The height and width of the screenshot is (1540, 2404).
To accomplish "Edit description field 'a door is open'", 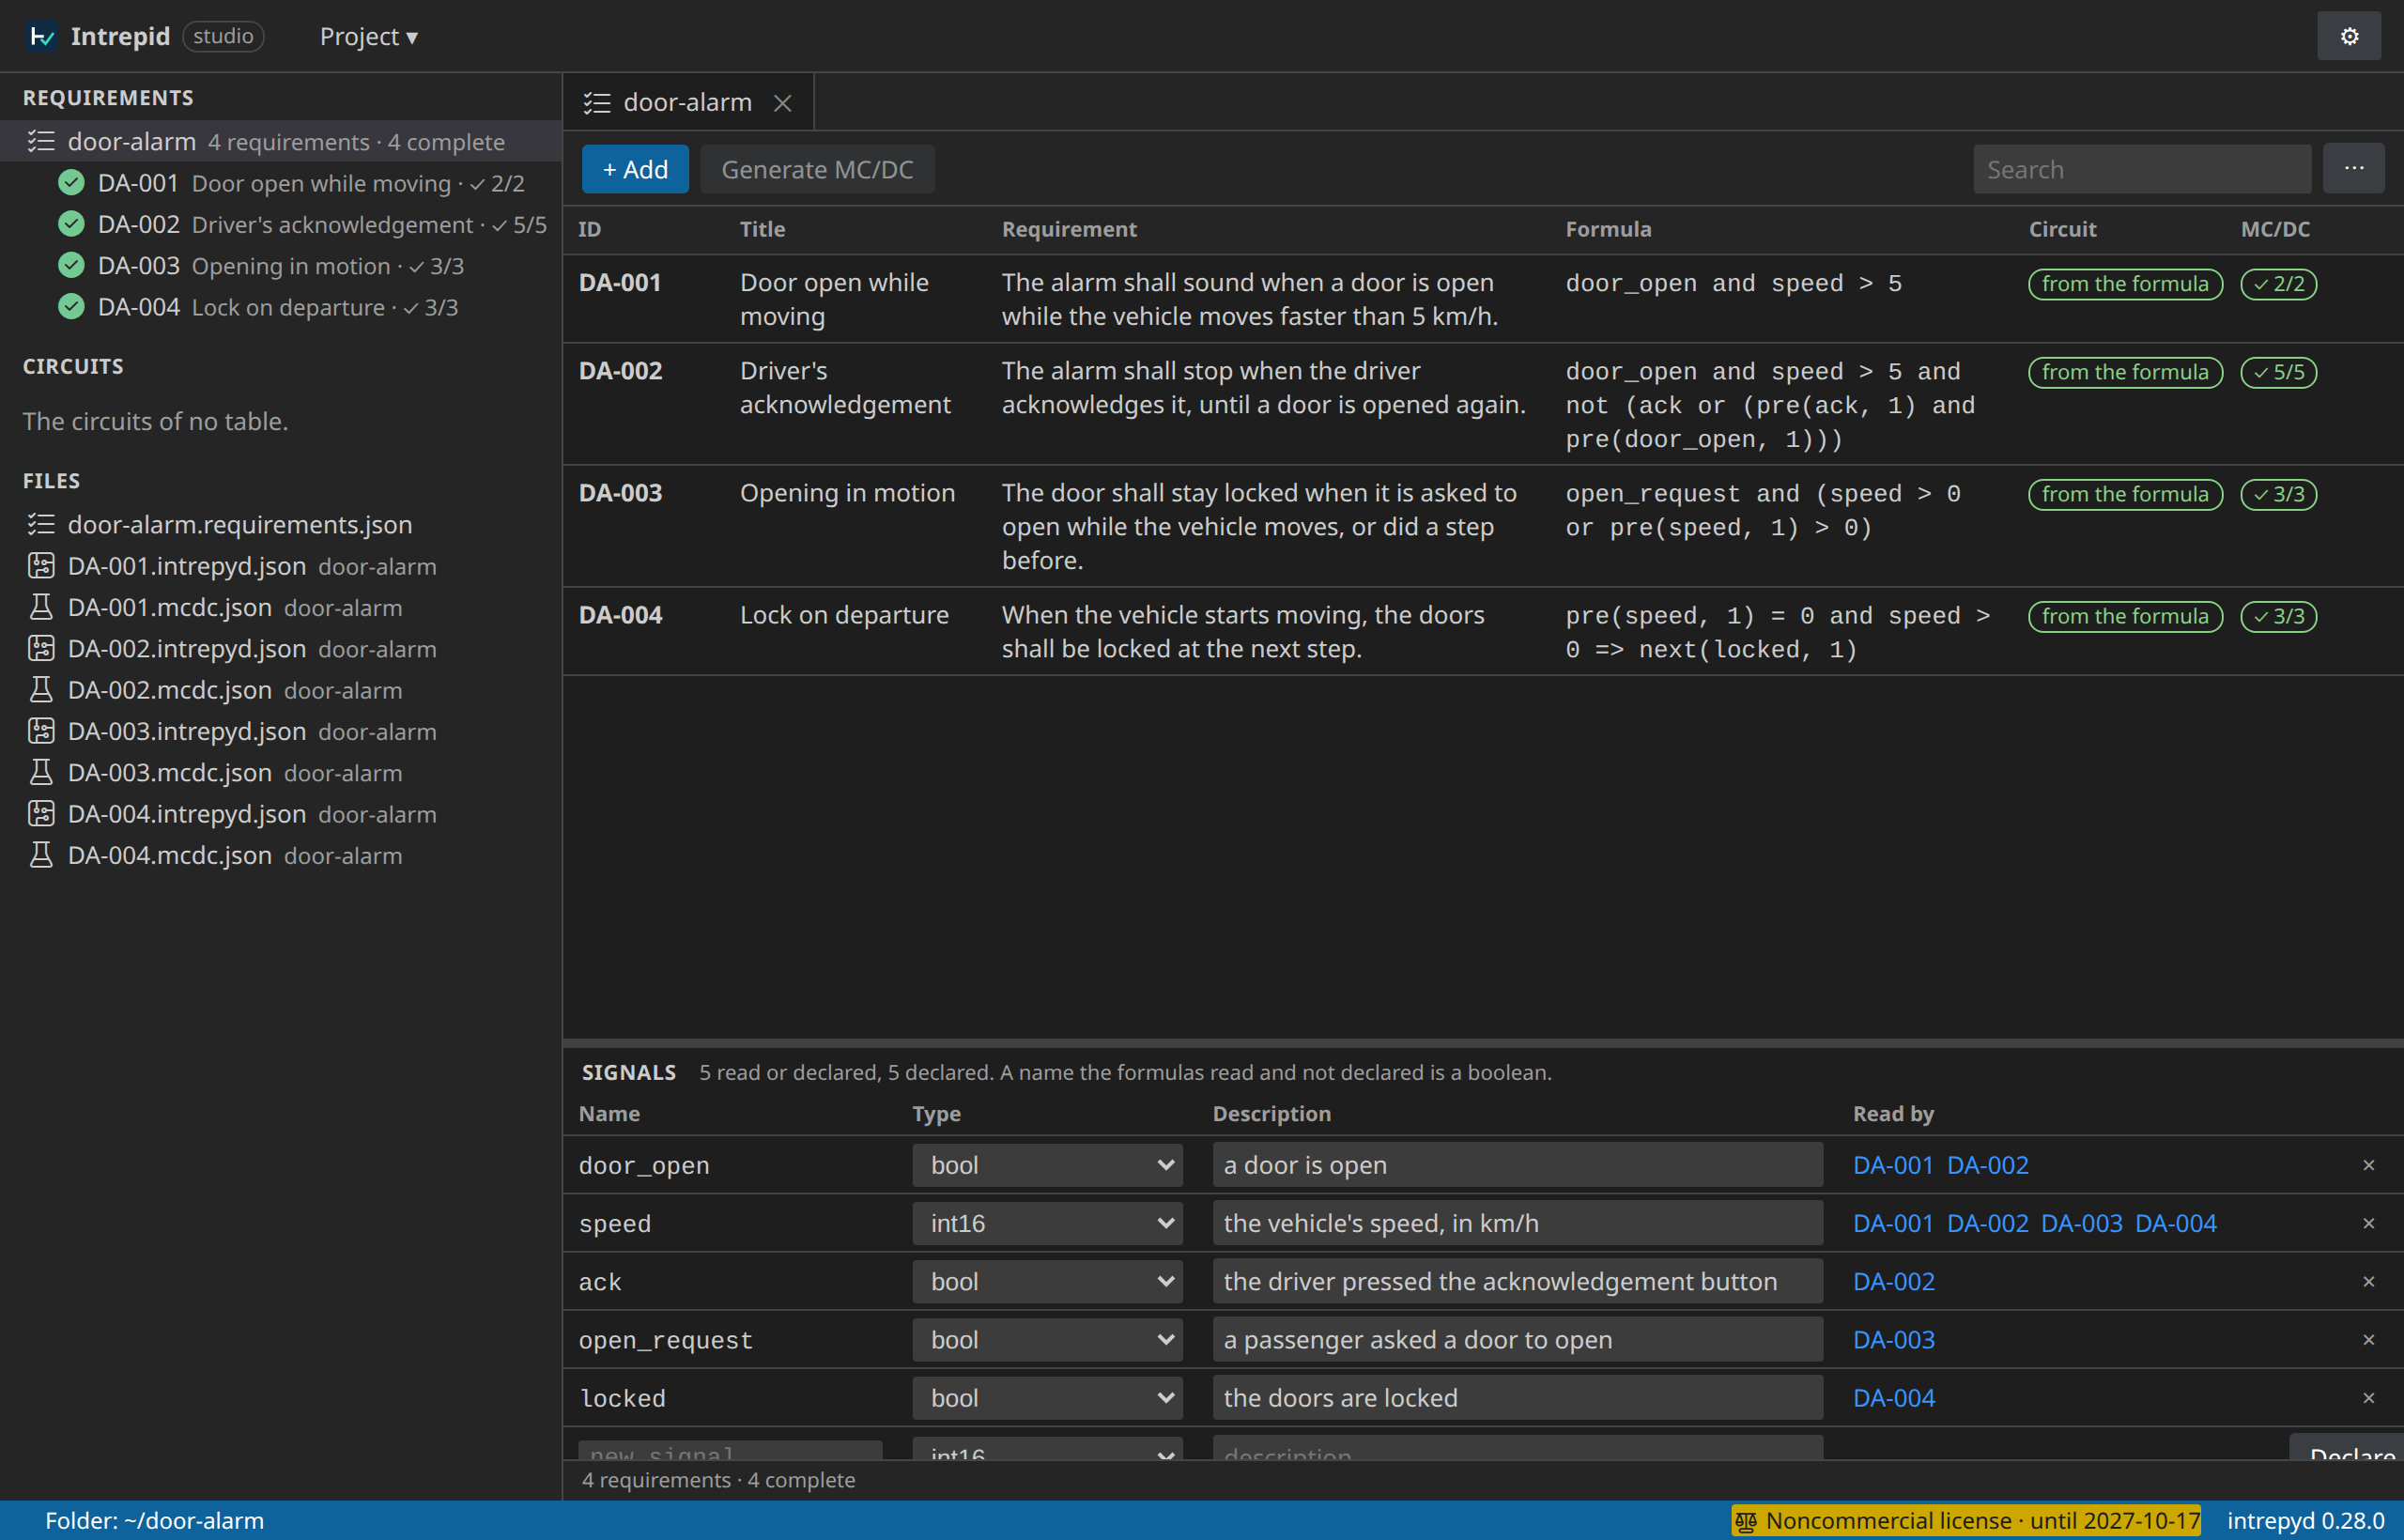I will pos(1517,1165).
